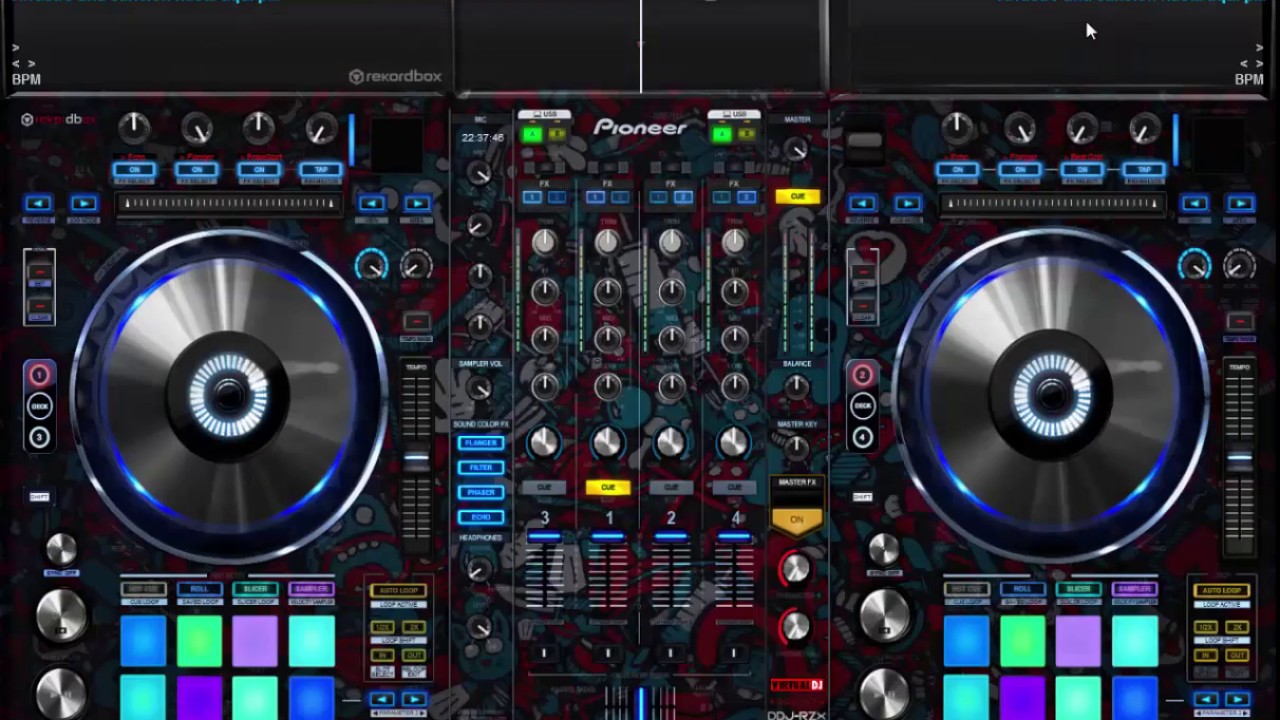Toggle yellow CUE button on channel 1
This screenshot has width=1280, height=720.
pos(607,487)
